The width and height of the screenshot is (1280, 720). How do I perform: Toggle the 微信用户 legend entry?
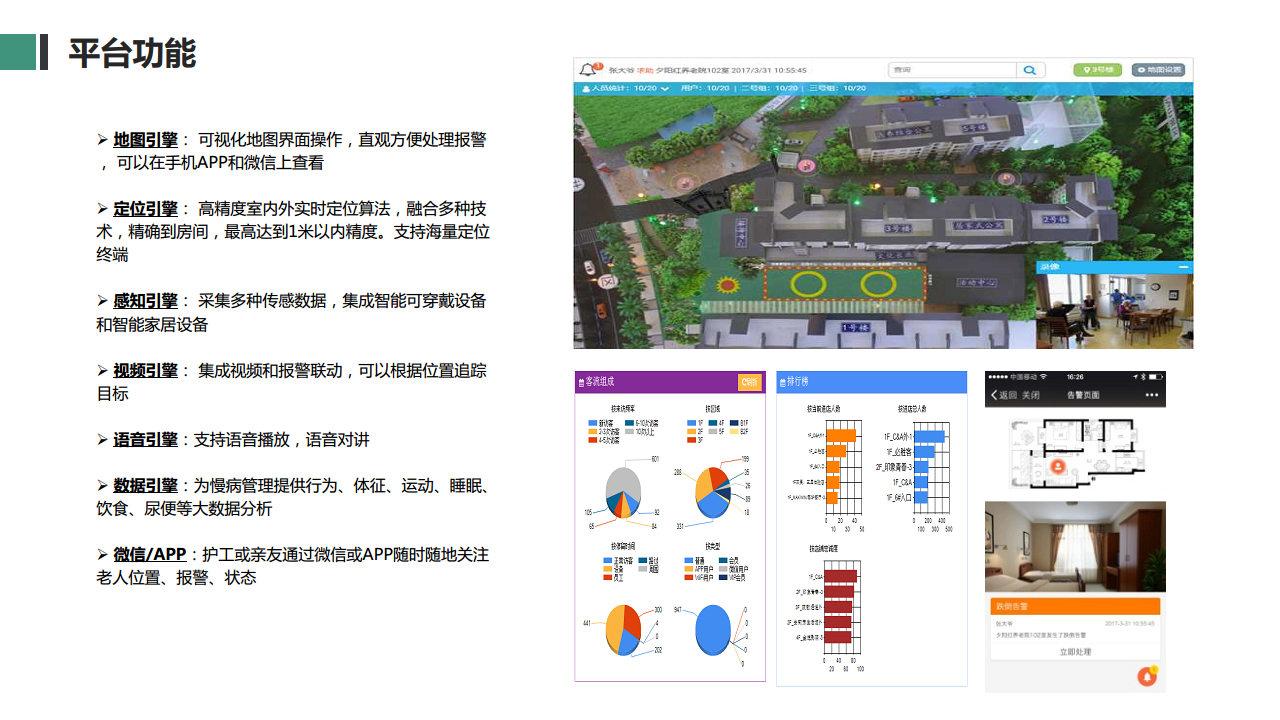[734, 569]
